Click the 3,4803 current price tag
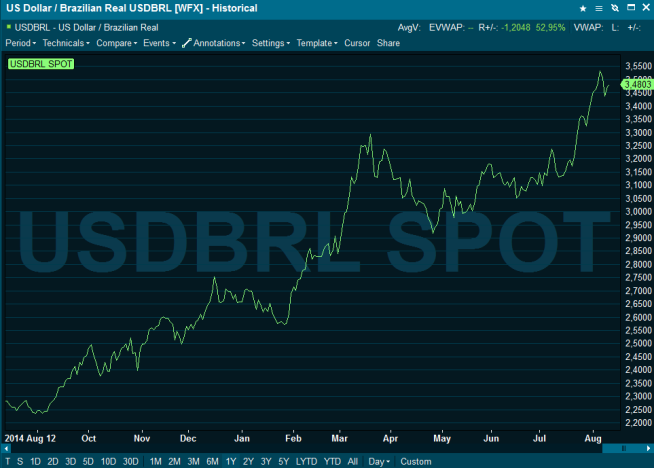 click(637, 85)
